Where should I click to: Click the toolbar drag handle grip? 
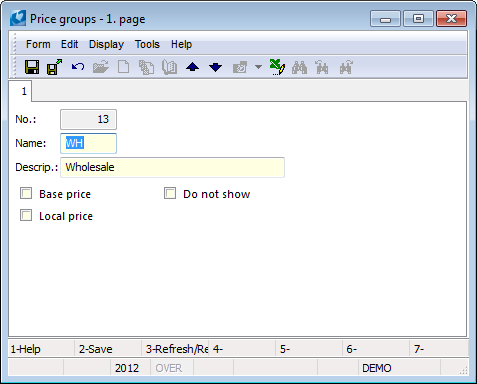point(14,67)
